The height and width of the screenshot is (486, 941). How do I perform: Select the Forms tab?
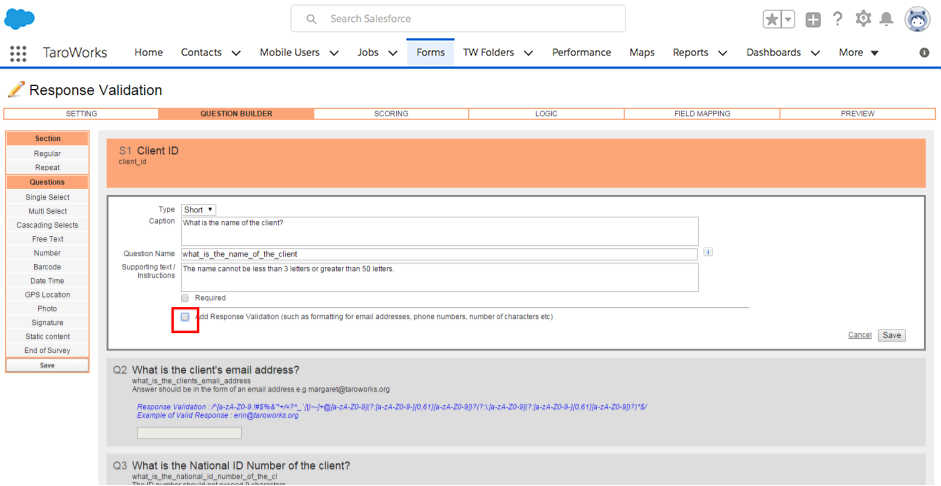(430, 52)
